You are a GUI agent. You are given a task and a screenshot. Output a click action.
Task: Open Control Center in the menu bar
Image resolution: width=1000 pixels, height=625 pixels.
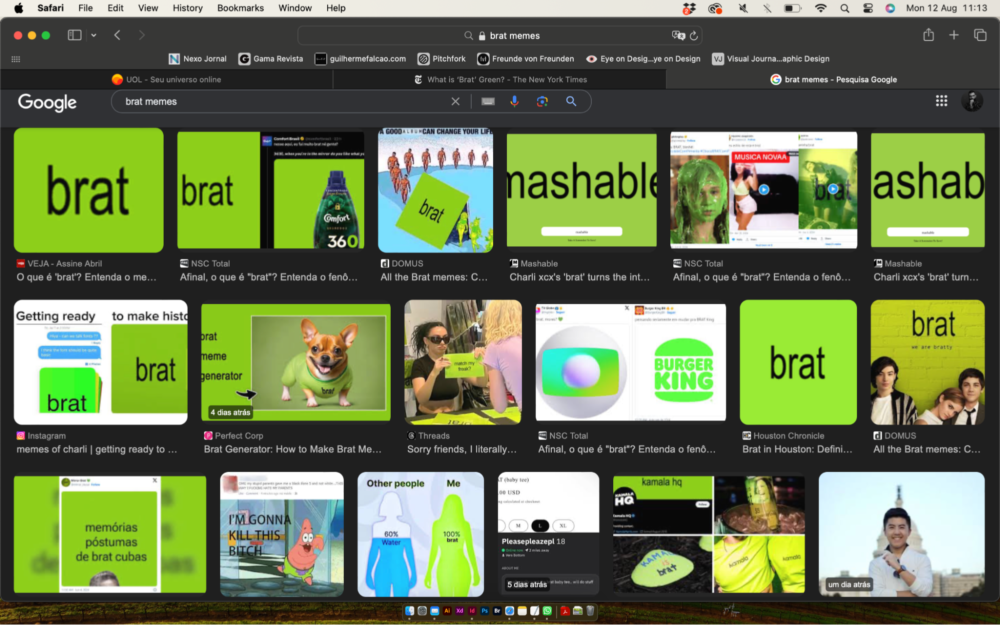tap(868, 8)
